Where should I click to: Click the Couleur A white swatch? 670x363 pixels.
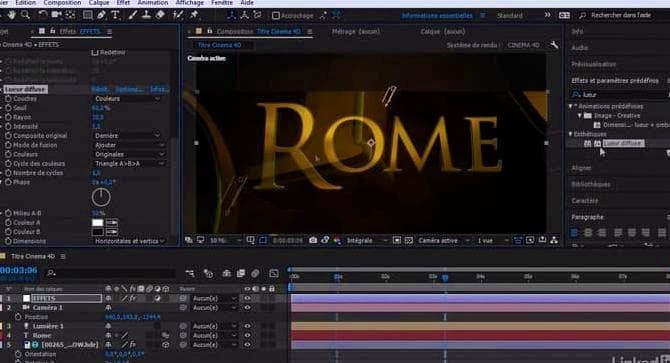(x=97, y=222)
